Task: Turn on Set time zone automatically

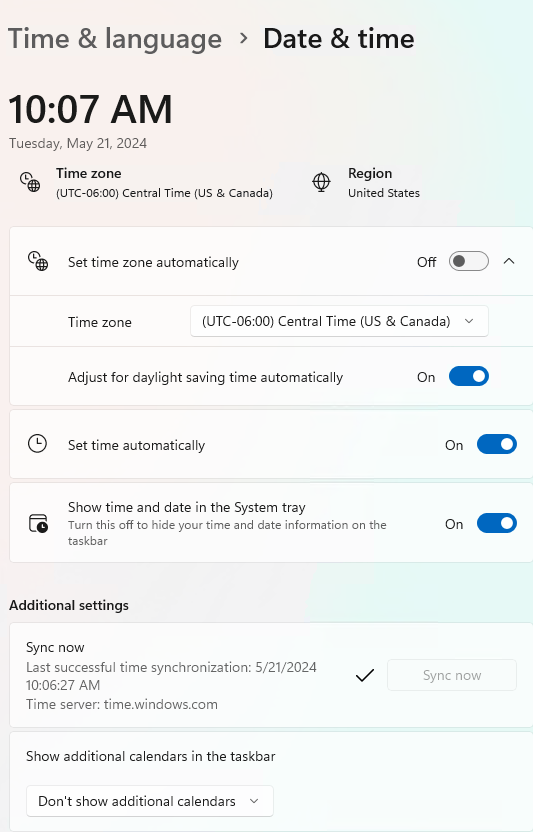Action: click(x=469, y=262)
